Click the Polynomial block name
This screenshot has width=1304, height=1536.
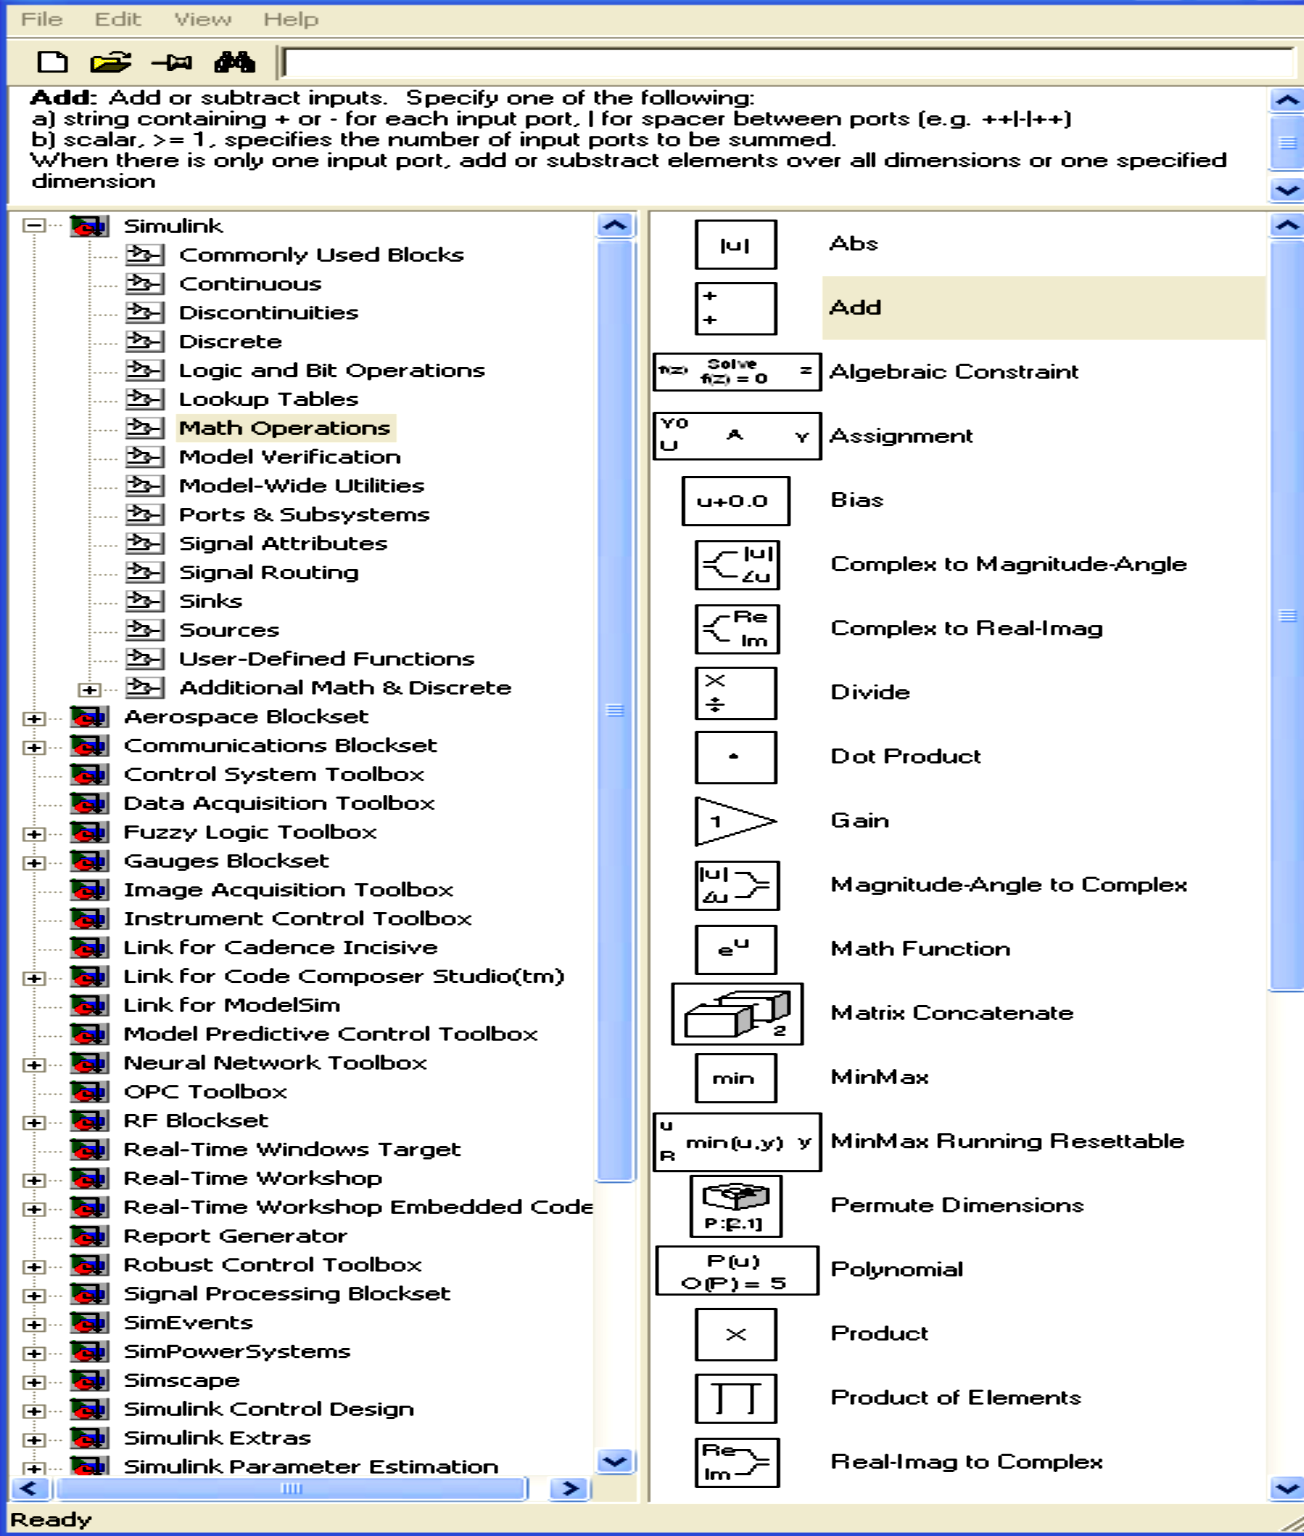(x=897, y=1270)
